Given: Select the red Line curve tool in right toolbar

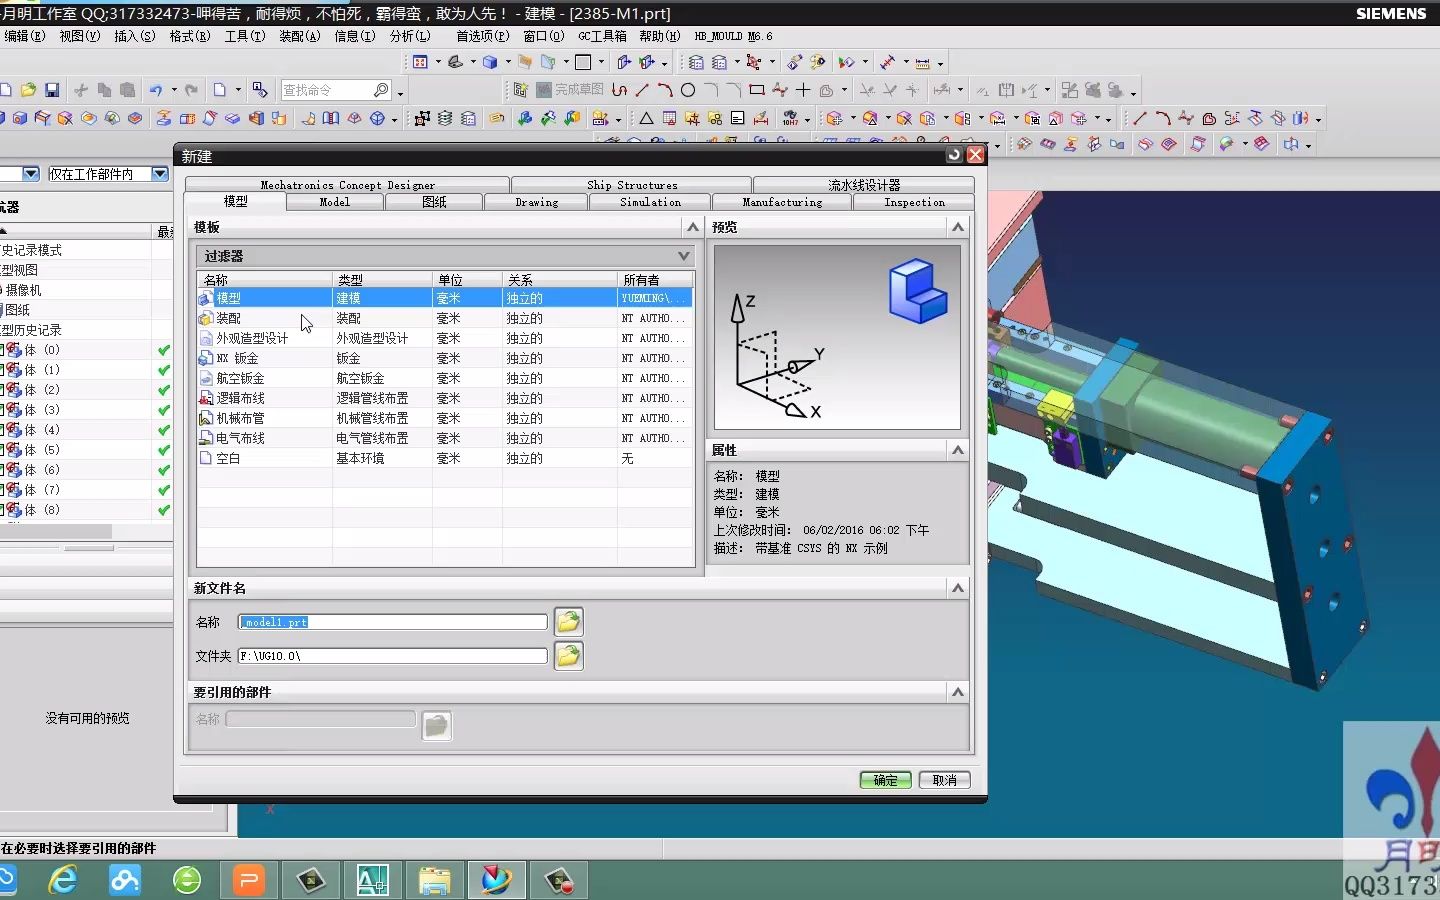Looking at the screenshot, I should pos(1140,118).
